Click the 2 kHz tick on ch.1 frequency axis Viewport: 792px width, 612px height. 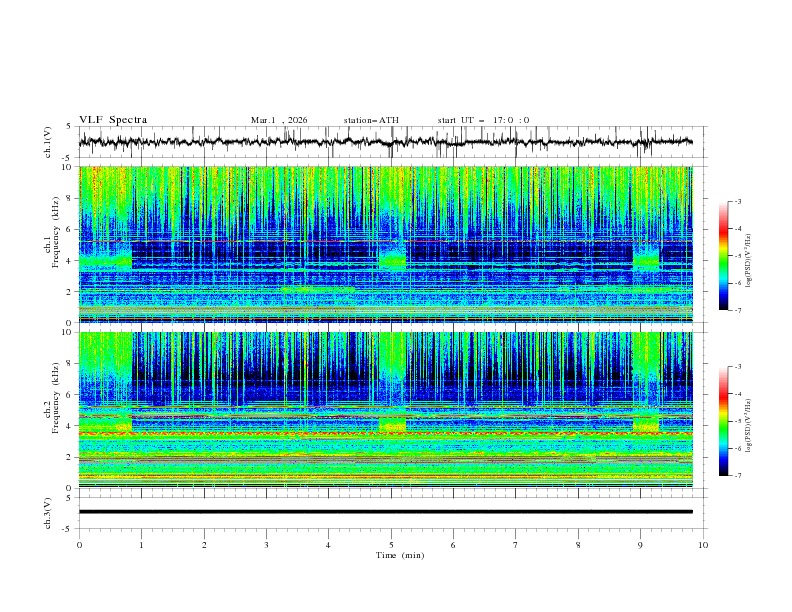[x=69, y=292]
